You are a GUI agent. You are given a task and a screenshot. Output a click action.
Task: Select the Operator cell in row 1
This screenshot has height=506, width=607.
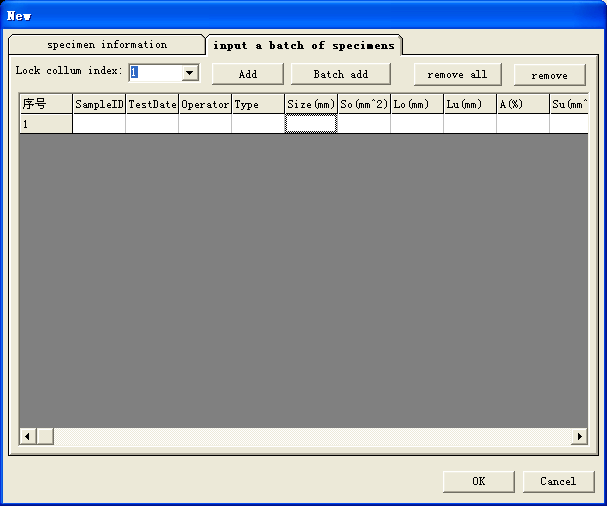pyautogui.click(x=205, y=124)
